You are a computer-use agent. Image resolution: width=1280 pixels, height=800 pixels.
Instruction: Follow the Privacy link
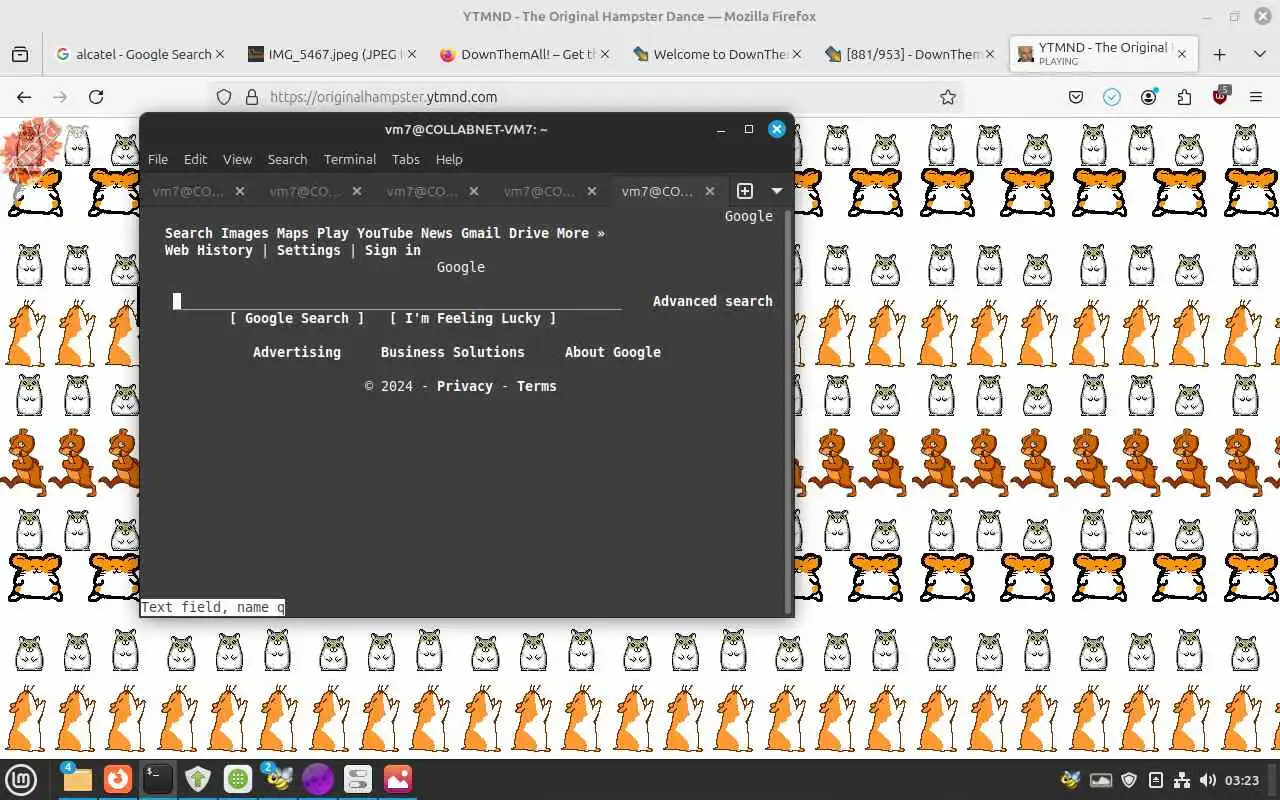pos(465,386)
